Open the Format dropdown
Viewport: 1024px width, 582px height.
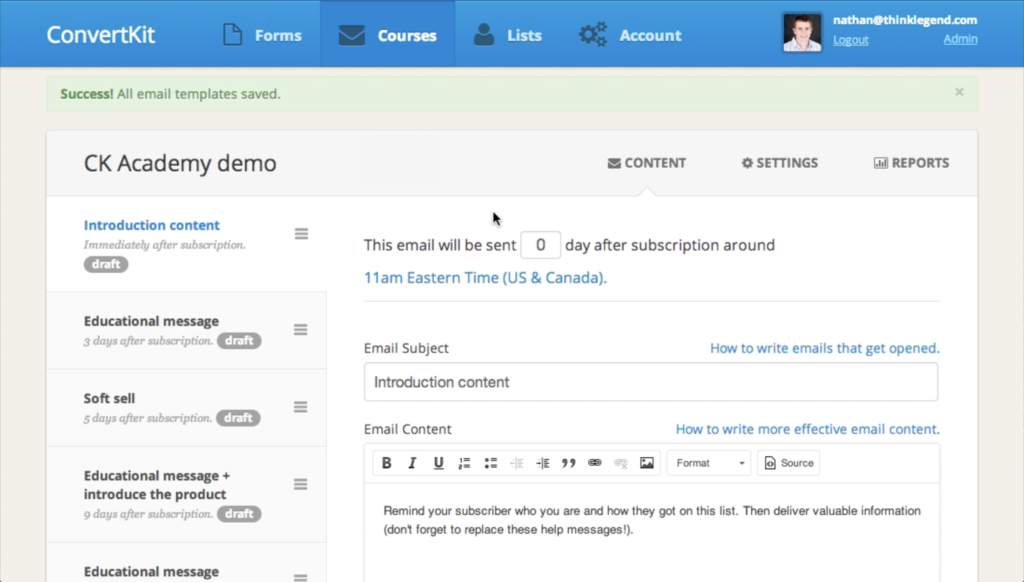coord(709,463)
